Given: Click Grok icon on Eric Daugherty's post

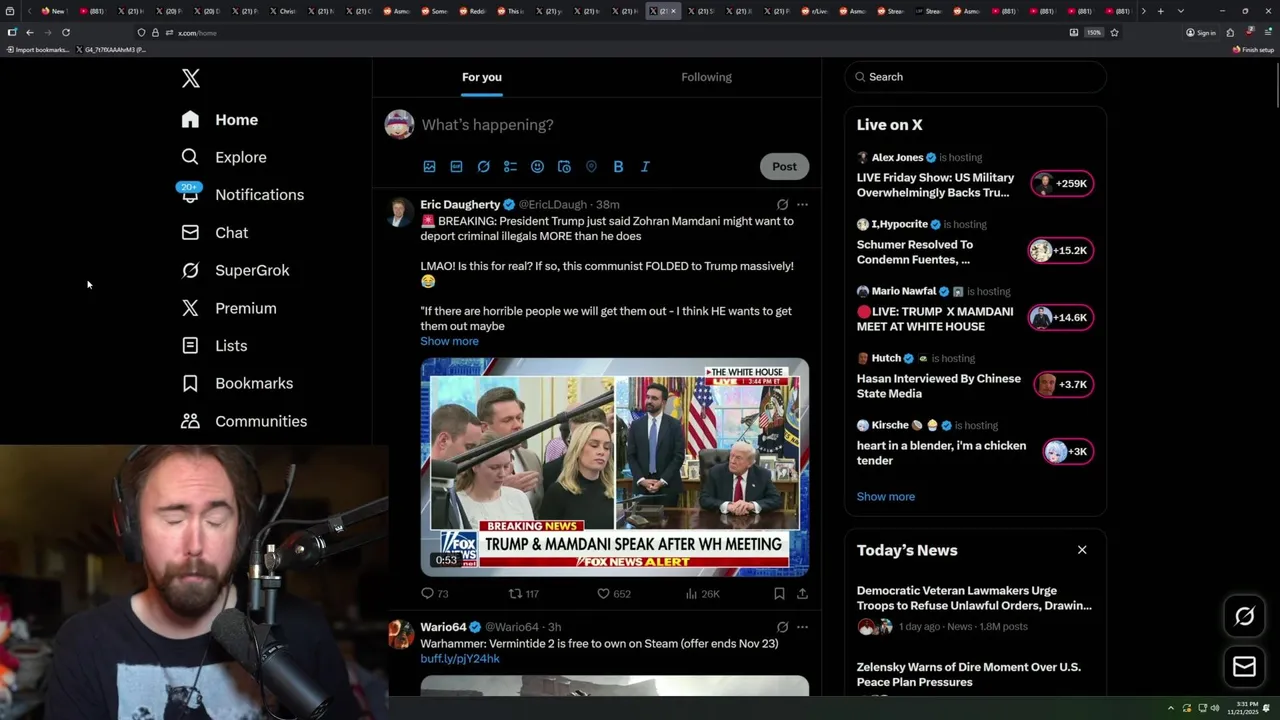Looking at the screenshot, I should tap(782, 204).
